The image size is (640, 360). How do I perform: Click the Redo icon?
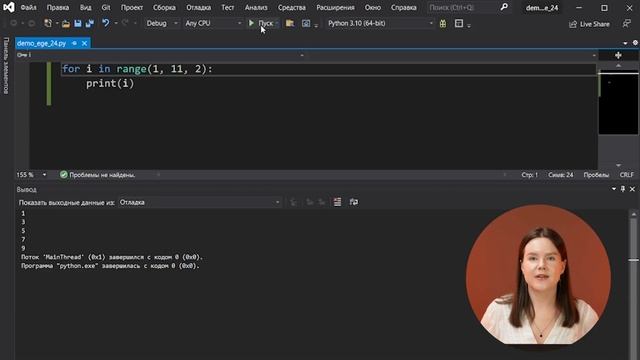125,23
